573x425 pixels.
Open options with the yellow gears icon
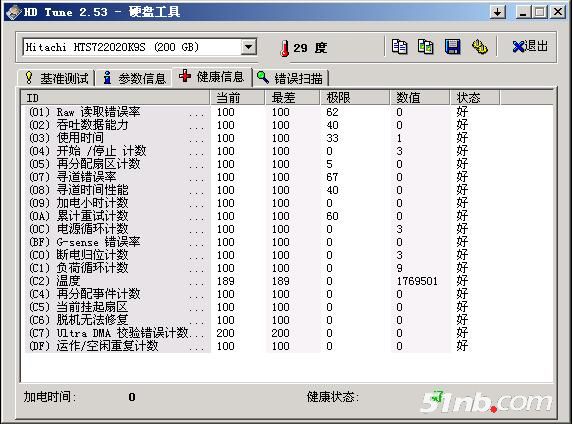pyautogui.click(x=479, y=47)
